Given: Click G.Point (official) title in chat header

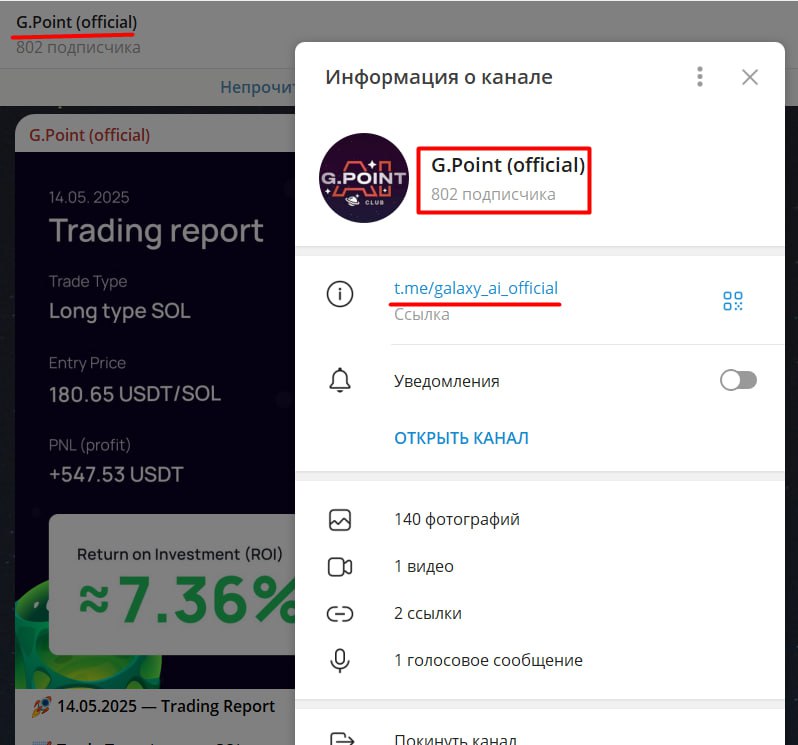Looking at the screenshot, I should tap(76, 22).
